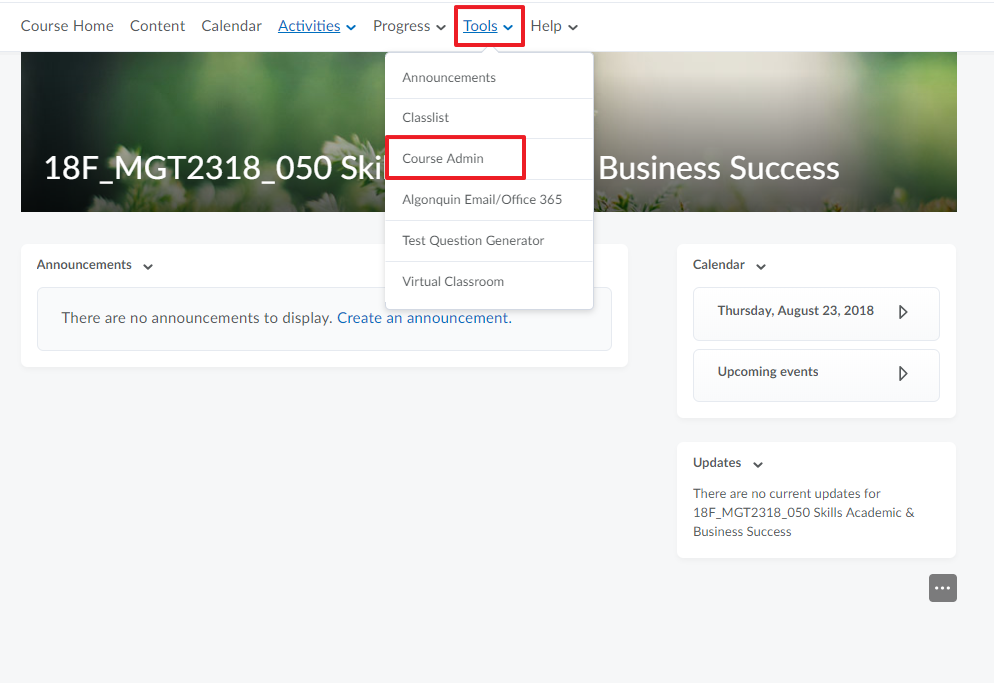
Task: Click the Create an announcement link
Action: tap(424, 318)
